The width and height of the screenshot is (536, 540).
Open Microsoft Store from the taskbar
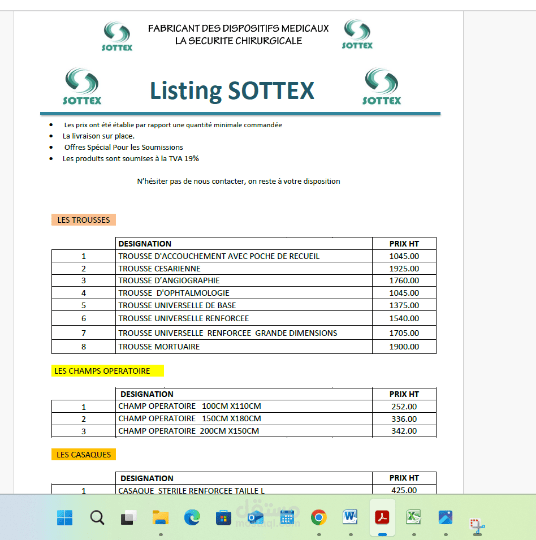[x=224, y=517]
